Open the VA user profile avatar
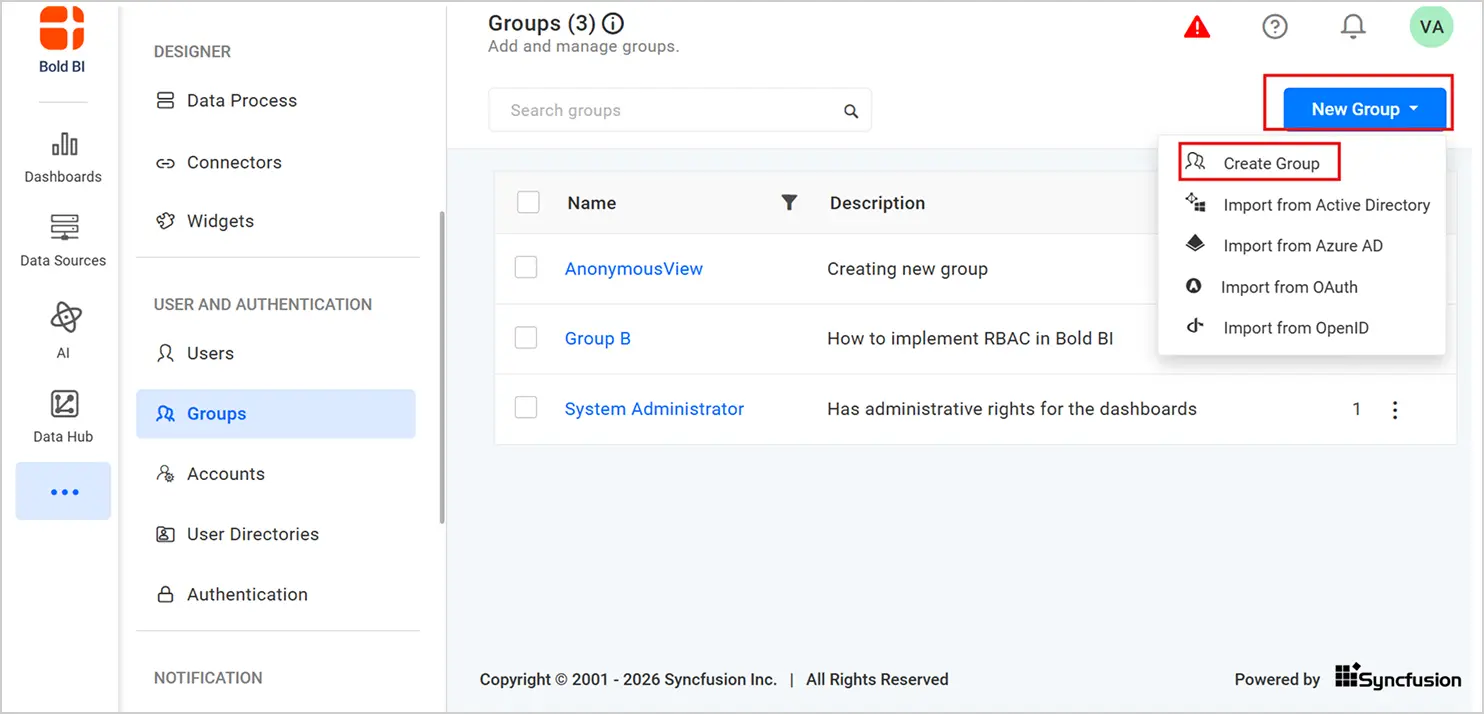Screen dimensions: 1484x714 tap(1431, 27)
